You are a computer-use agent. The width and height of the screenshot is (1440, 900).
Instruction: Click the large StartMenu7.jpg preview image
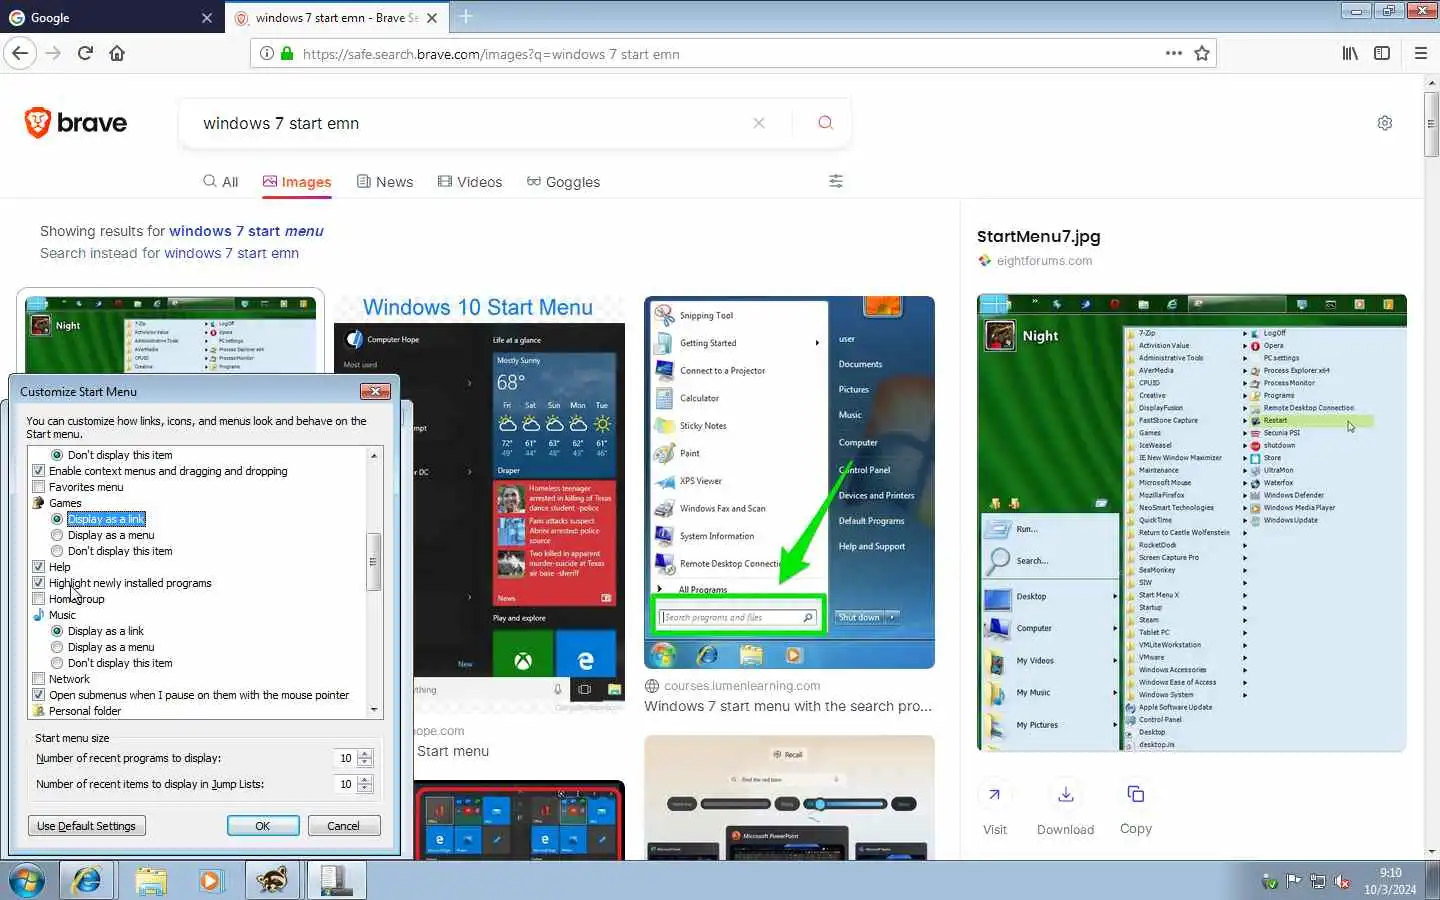pyautogui.click(x=1192, y=523)
